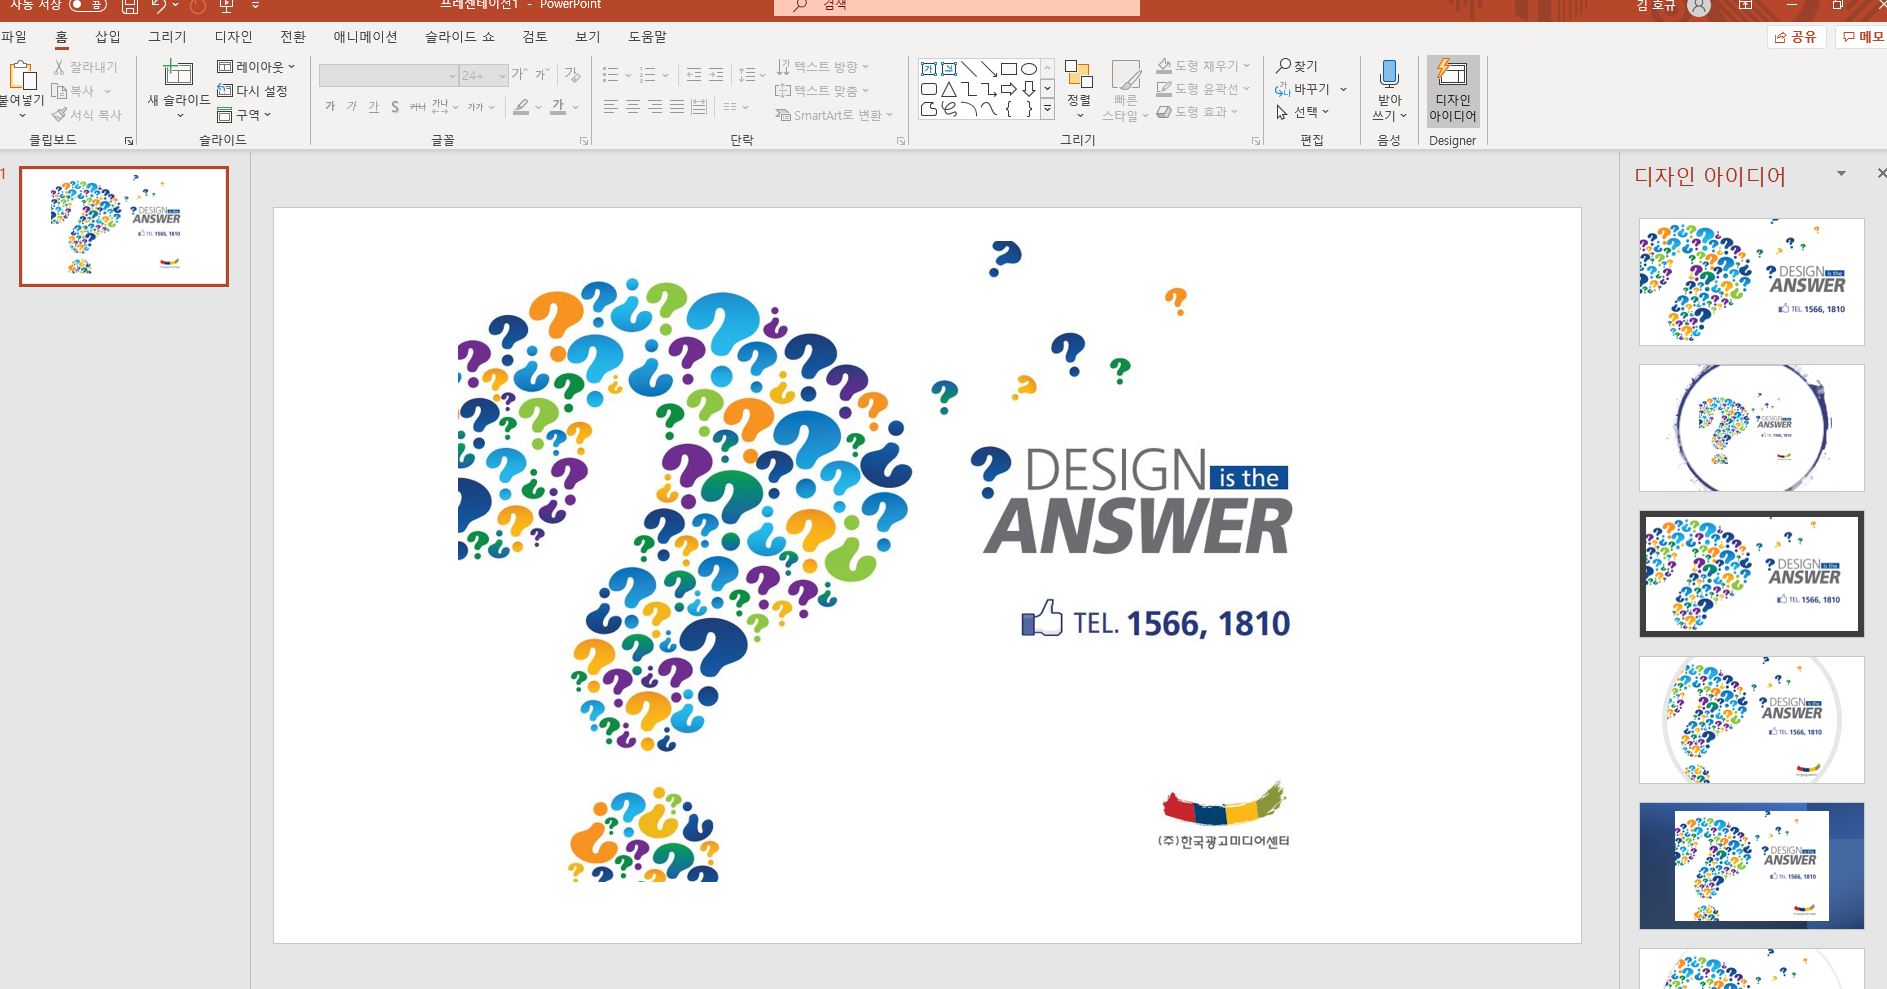Select the text box shape in shapes gallery
1887x989 pixels.
[929, 69]
